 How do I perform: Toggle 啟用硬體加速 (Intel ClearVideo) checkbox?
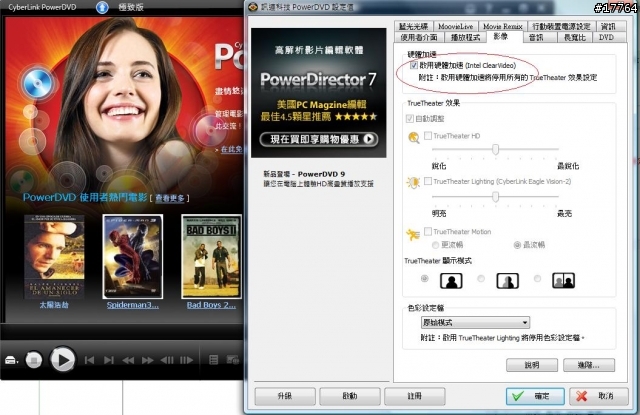click(413, 65)
